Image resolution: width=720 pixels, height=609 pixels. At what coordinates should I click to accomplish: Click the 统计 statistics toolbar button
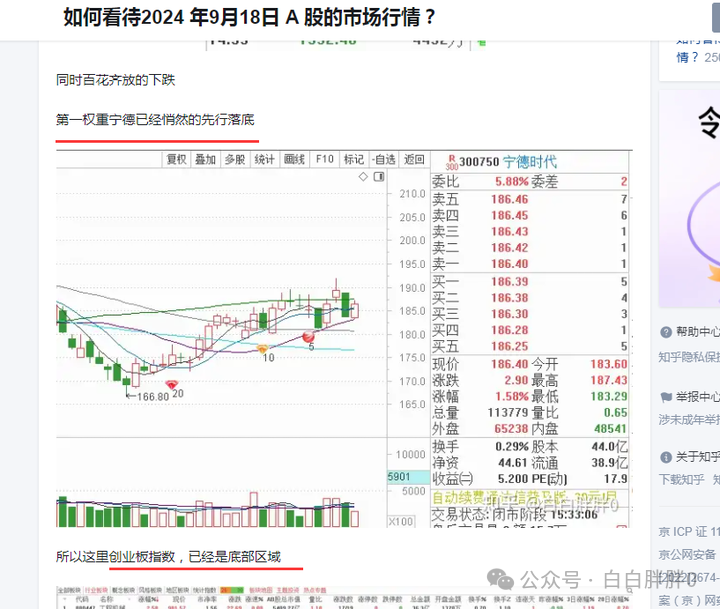coord(264,159)
